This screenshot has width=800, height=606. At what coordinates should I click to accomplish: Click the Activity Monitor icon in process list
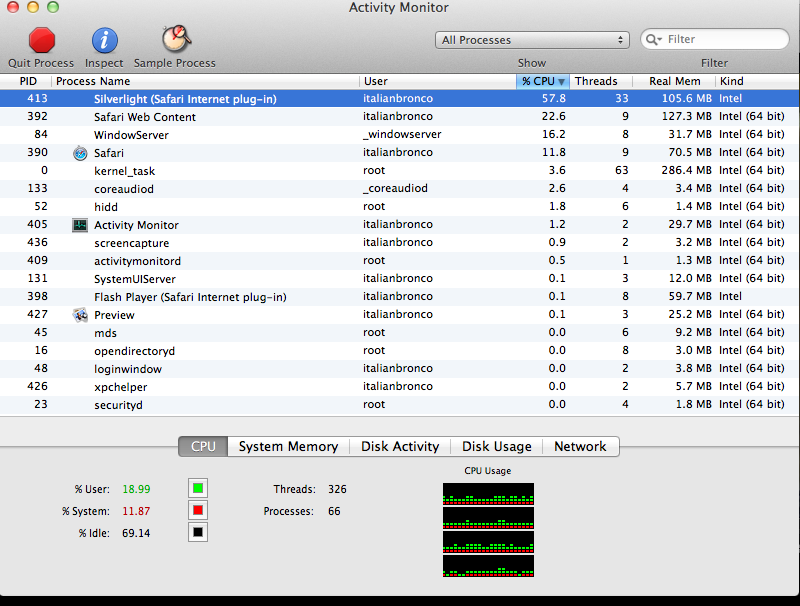(80, 225)
